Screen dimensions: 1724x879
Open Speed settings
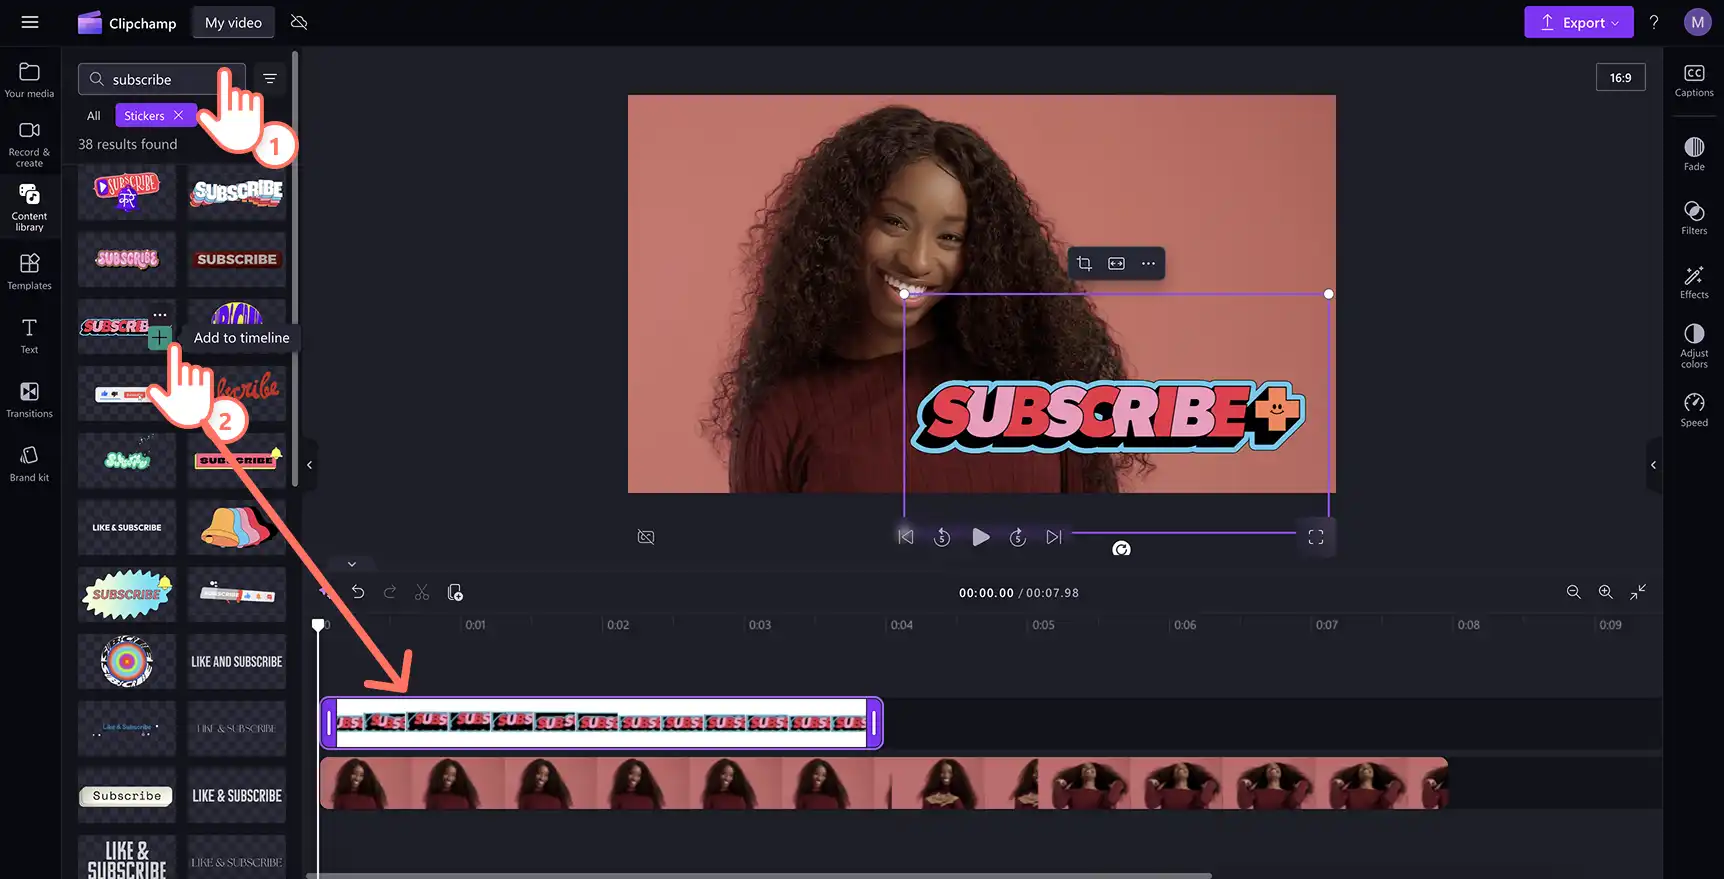(1694, 410)
